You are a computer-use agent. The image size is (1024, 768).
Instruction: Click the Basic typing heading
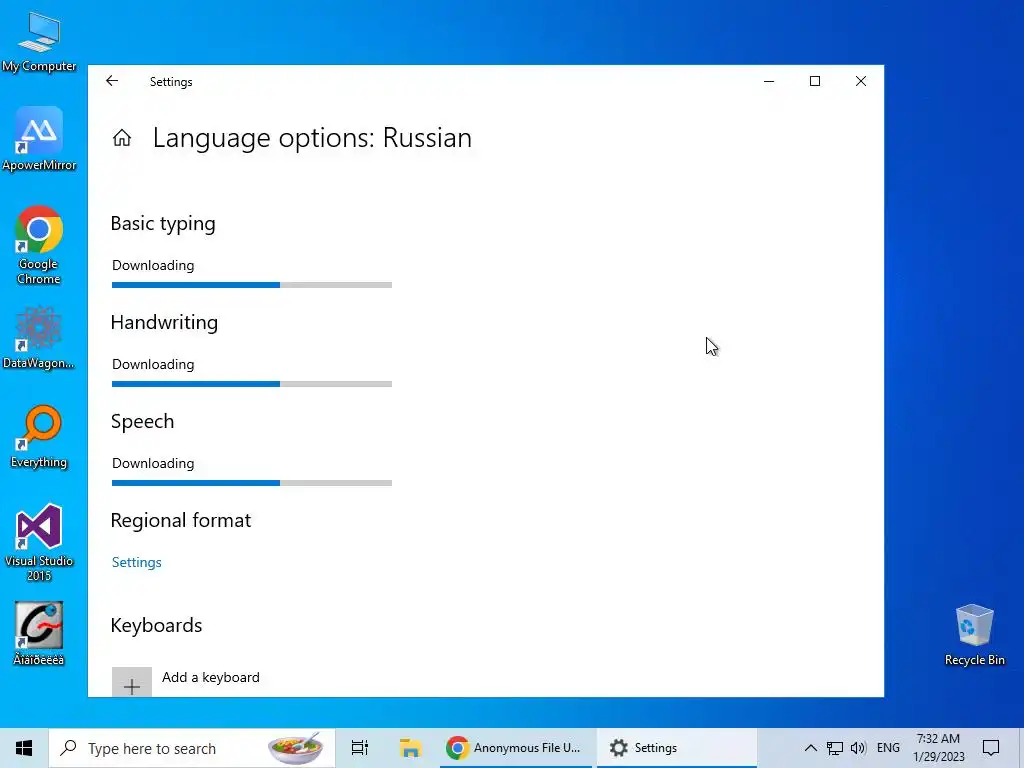(x=163, y=223)
